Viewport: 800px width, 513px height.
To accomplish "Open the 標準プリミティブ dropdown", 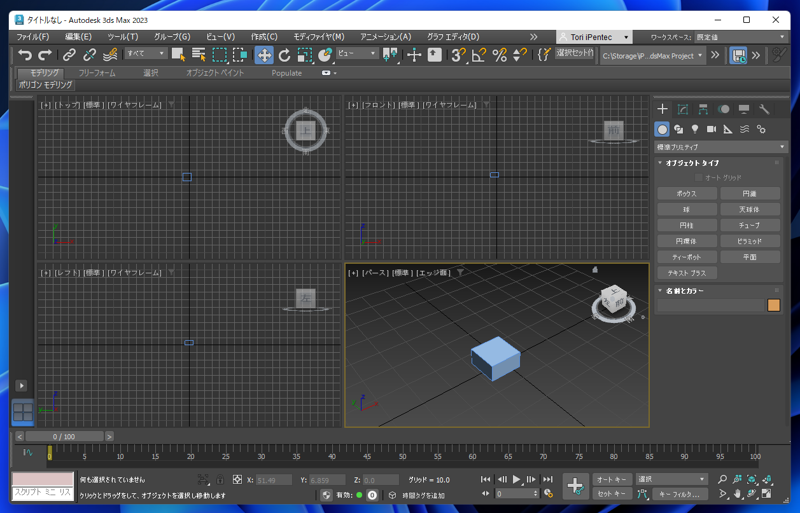I will [720, 147].
